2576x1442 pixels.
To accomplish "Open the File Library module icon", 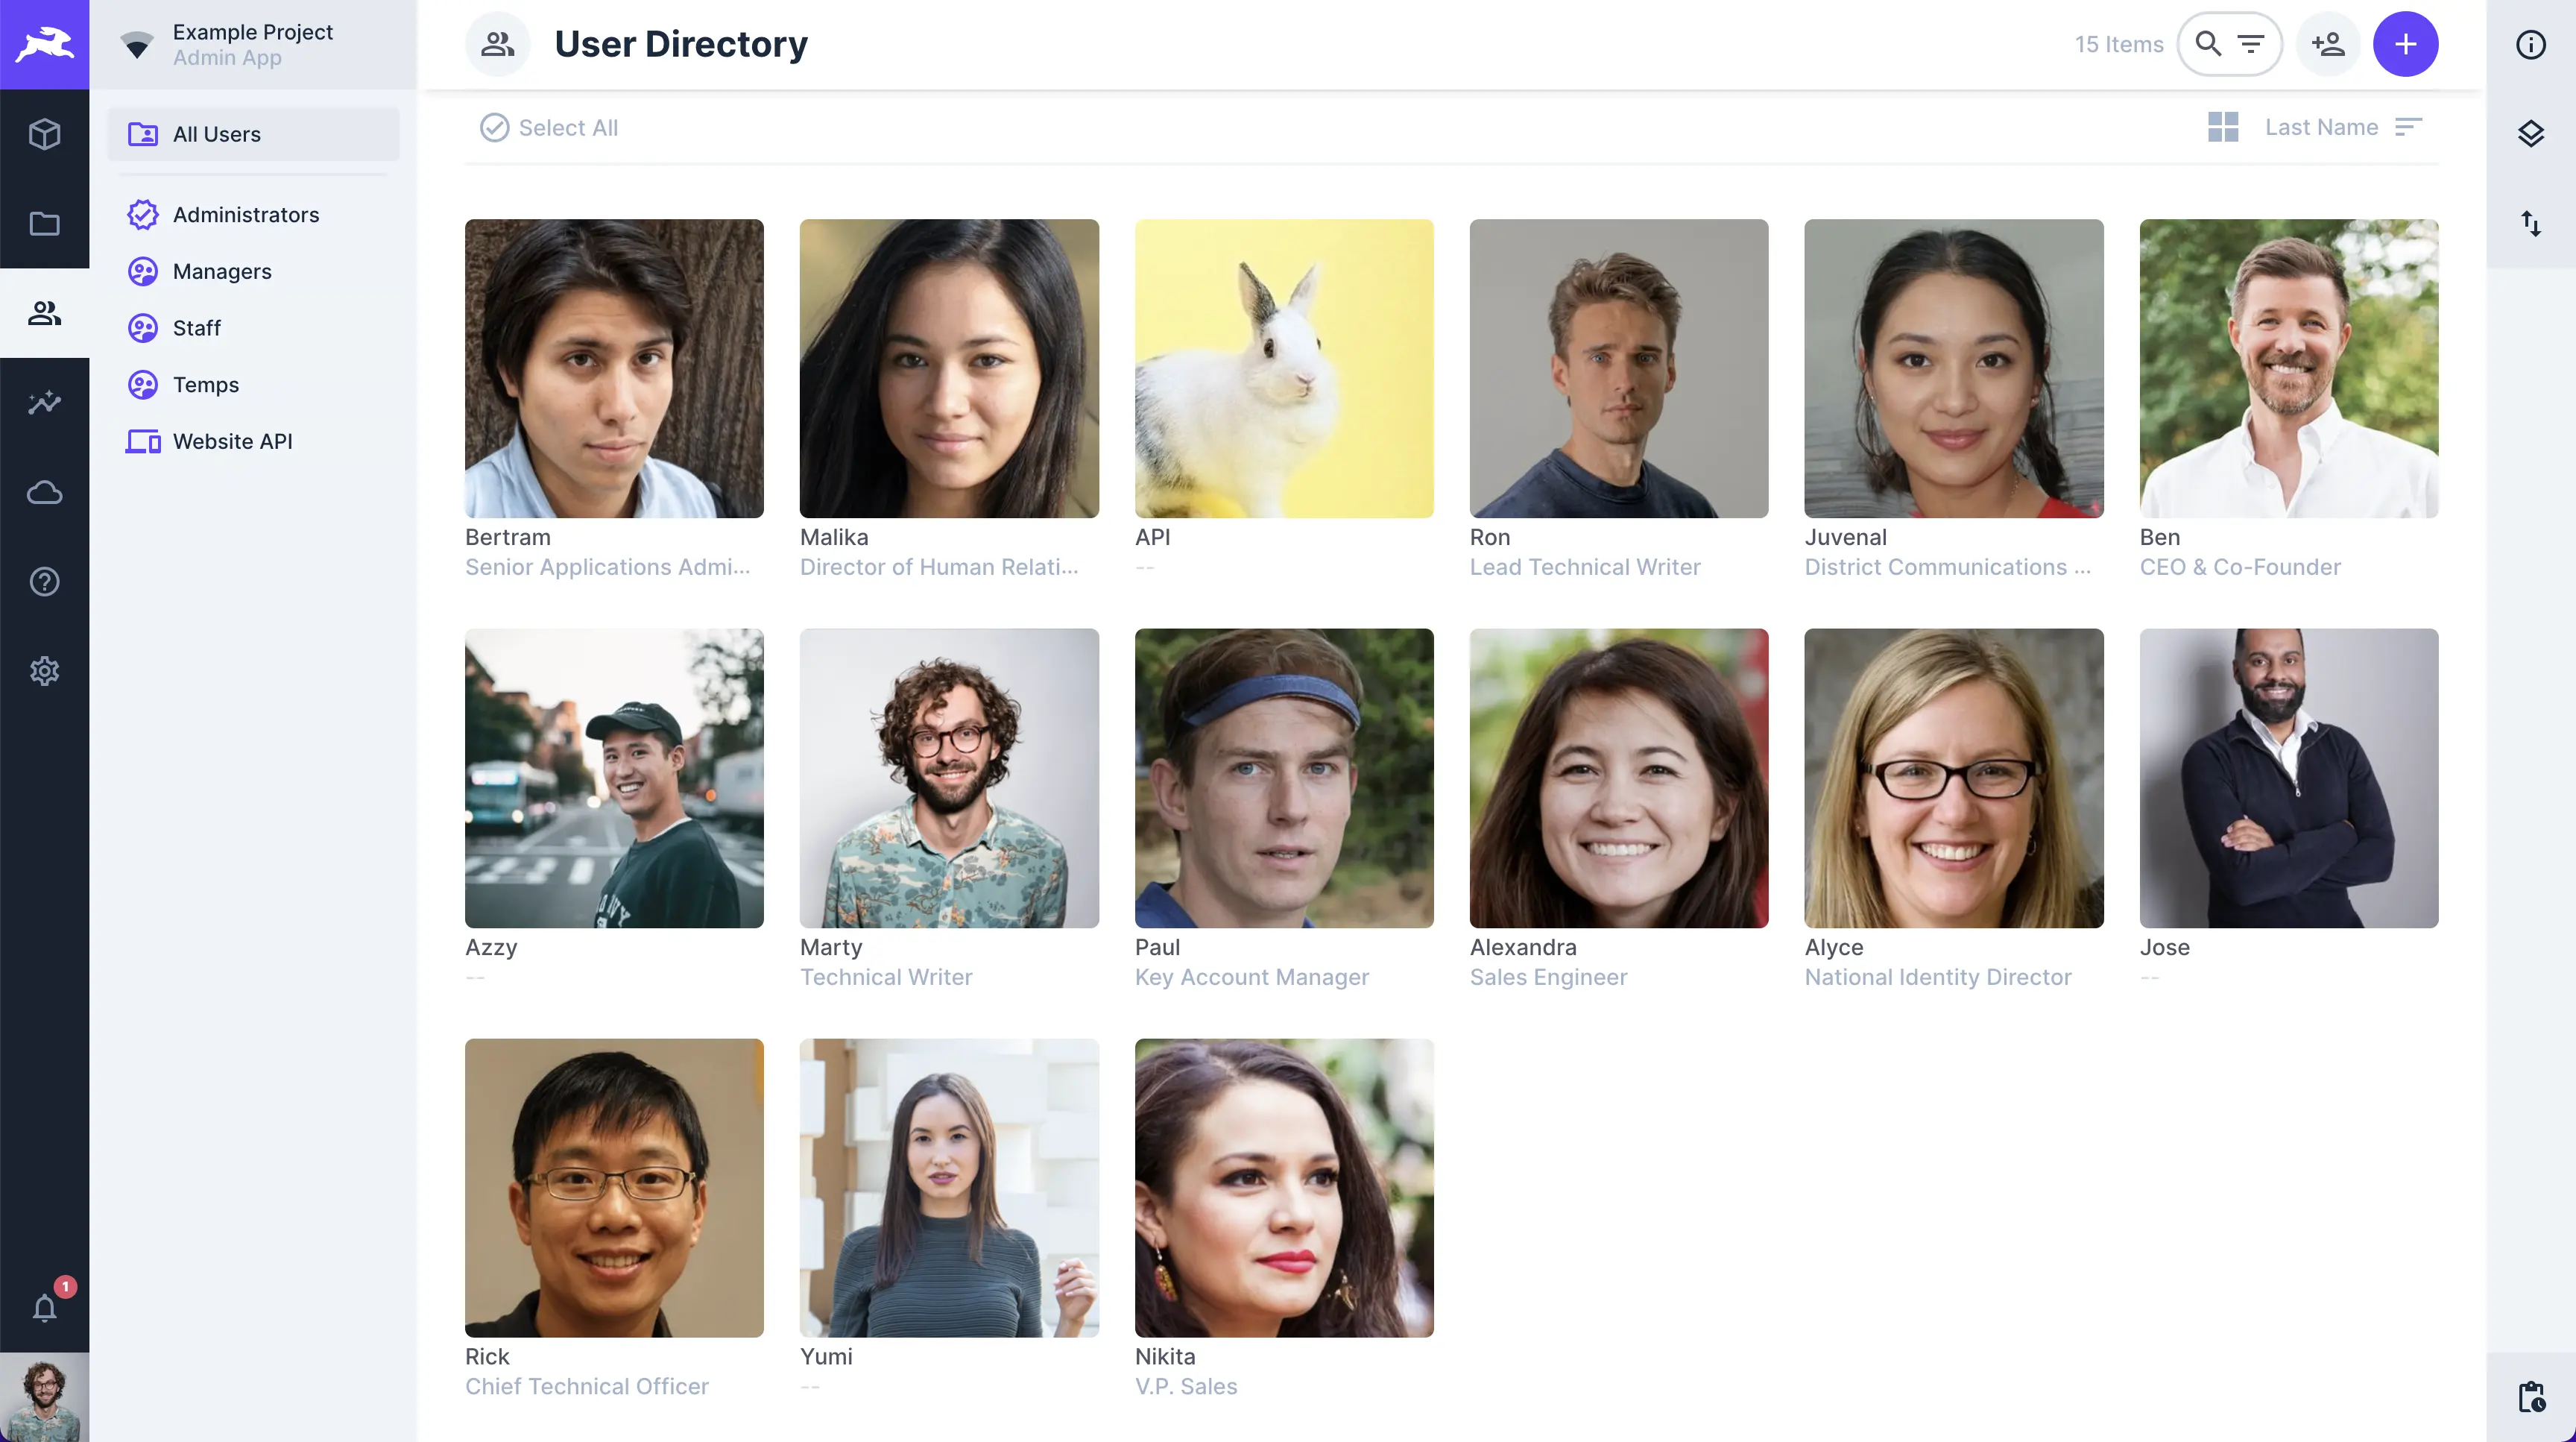I will coord(45,224).
